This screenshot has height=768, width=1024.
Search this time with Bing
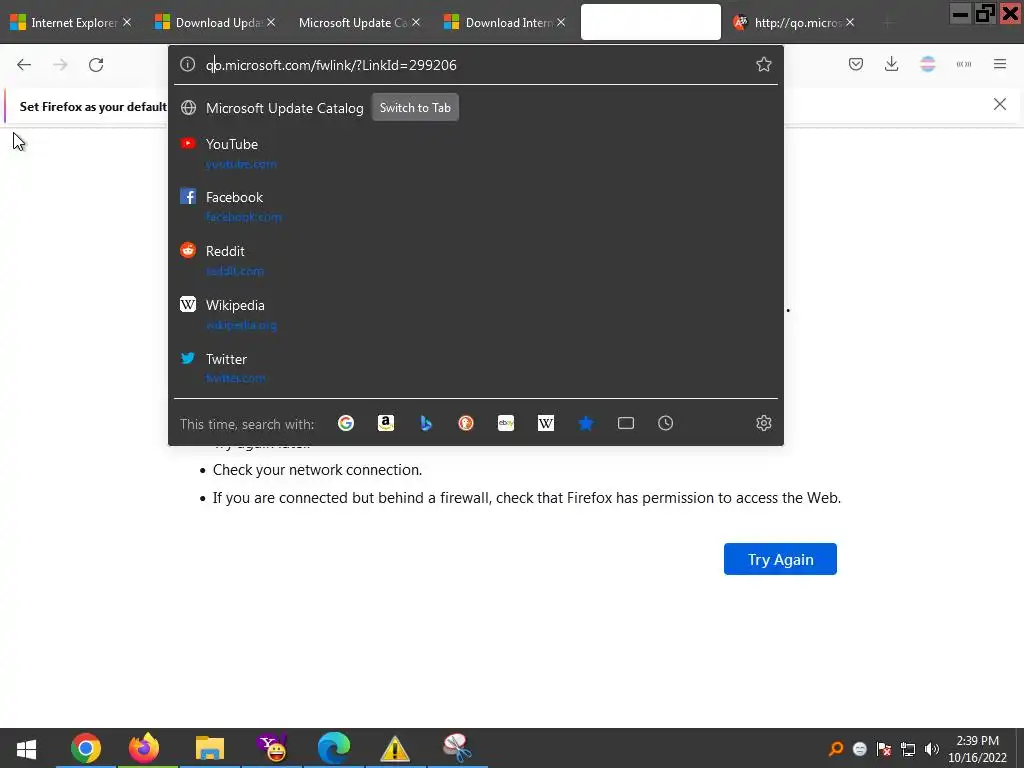[426, 423]
